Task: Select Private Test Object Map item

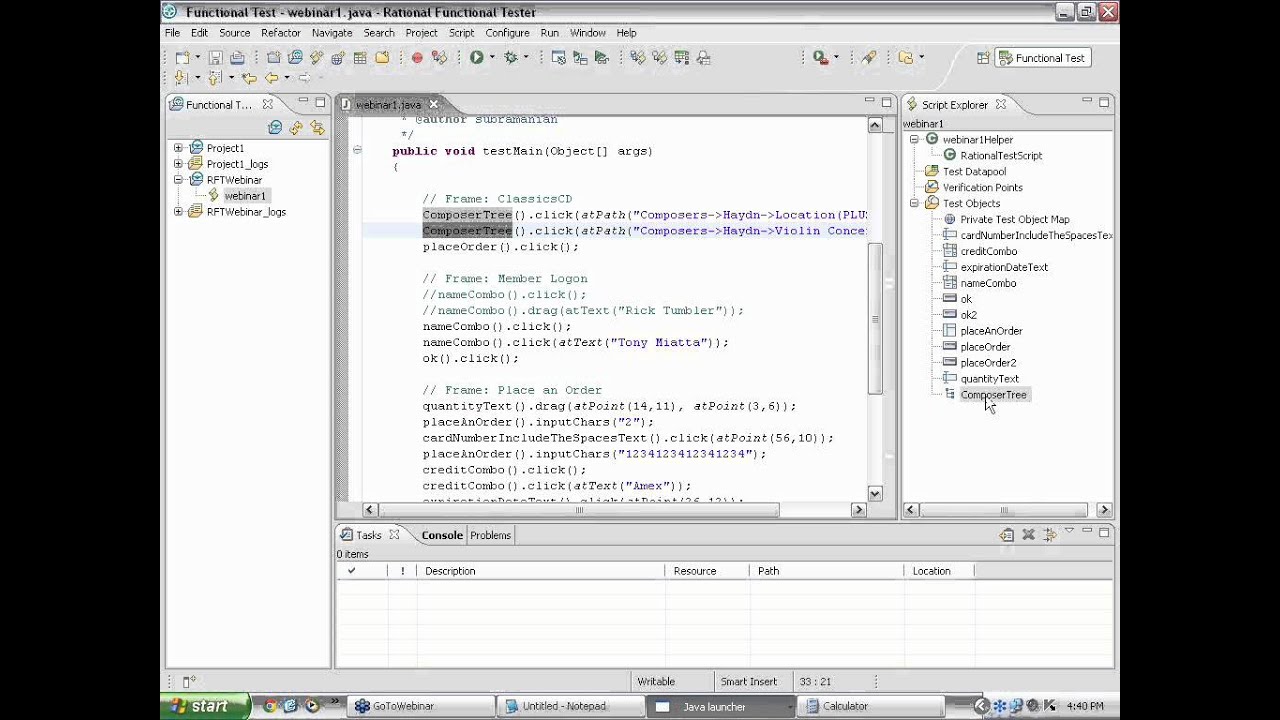Action: coord(1014,219)
